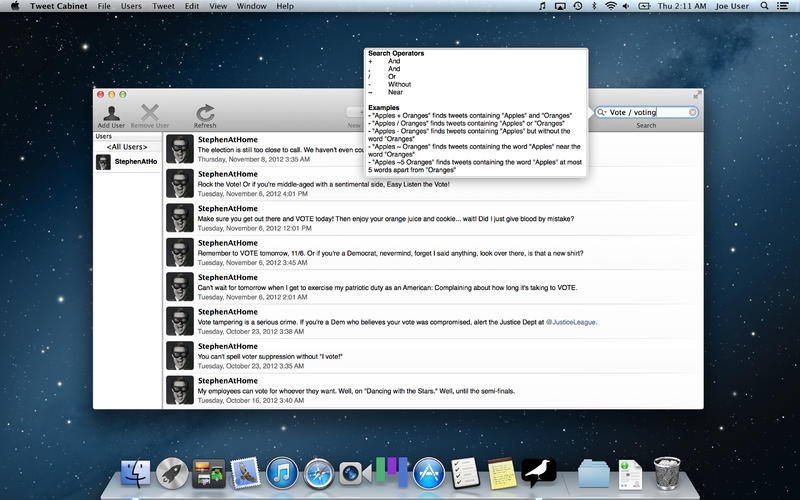Open the View menu

pos(218,6)
